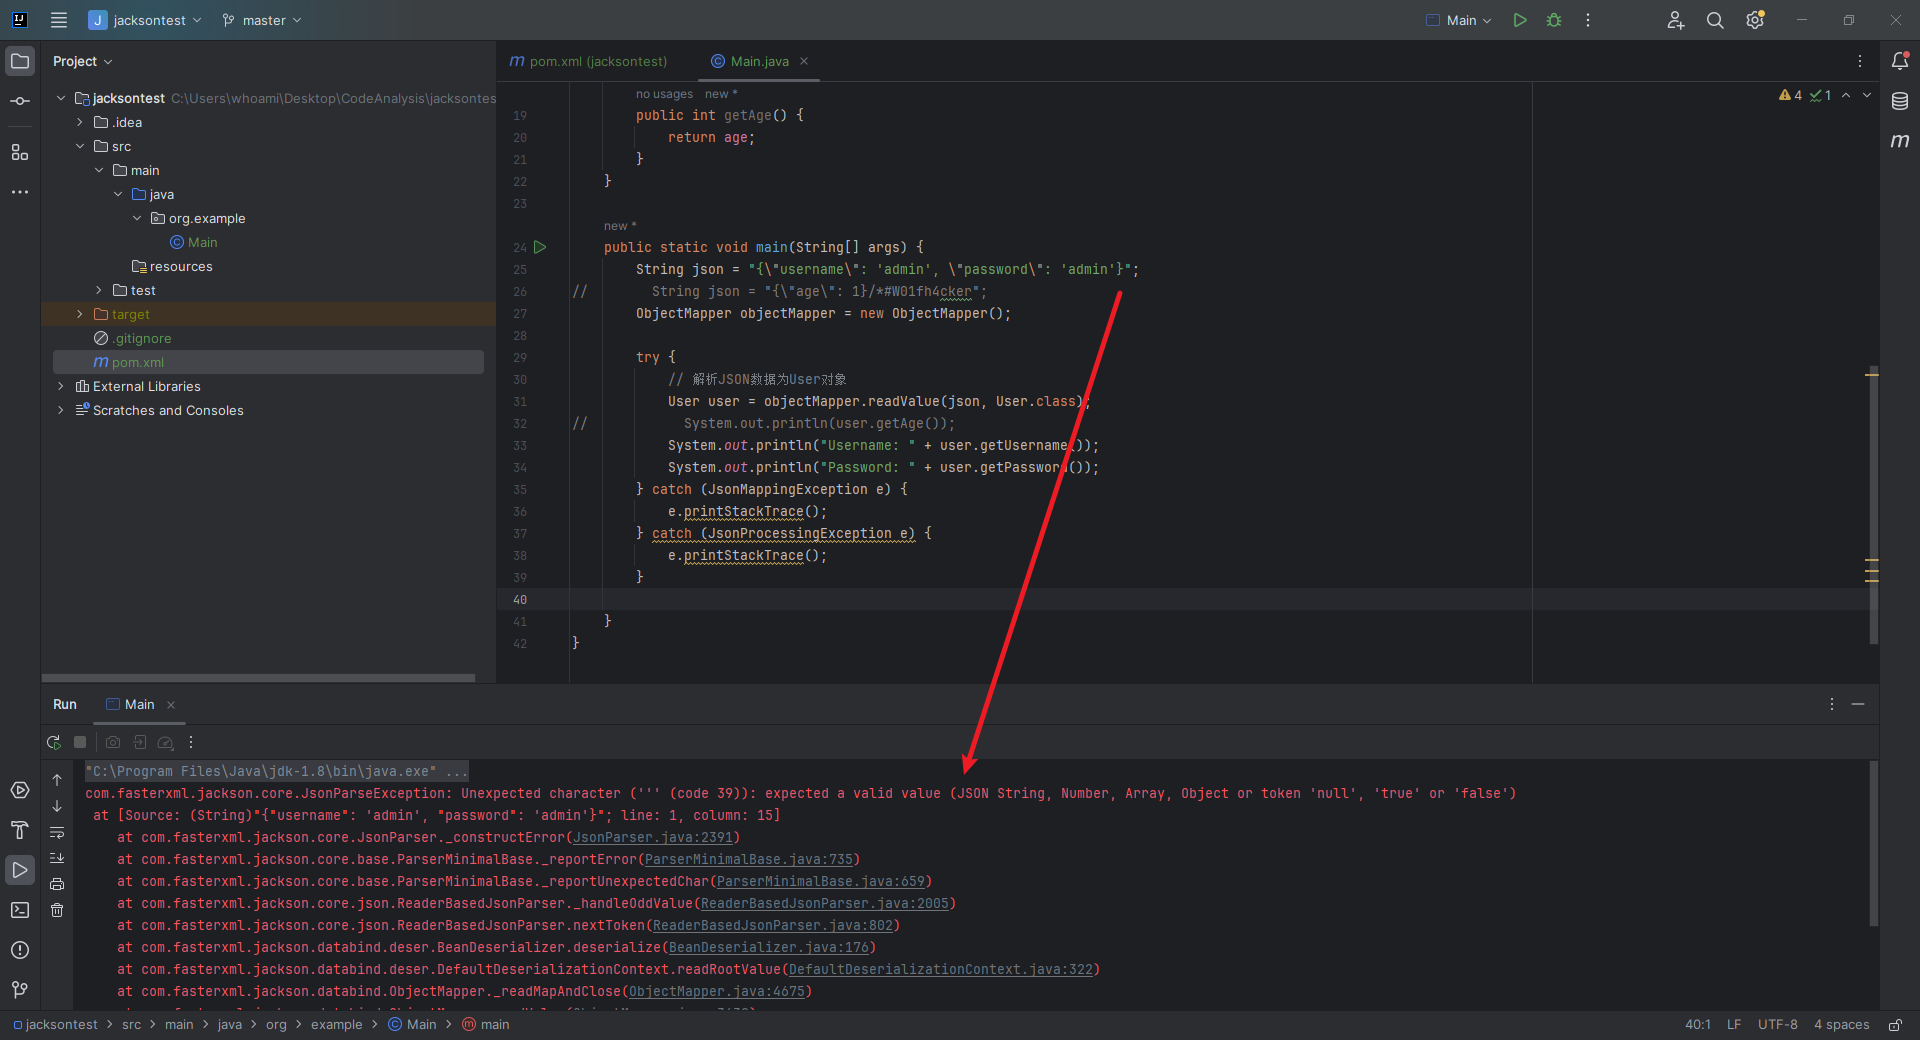Click editor vertical scrollbar
This screenshot has width=1920, height=1040.
[x=1872, y=505]
